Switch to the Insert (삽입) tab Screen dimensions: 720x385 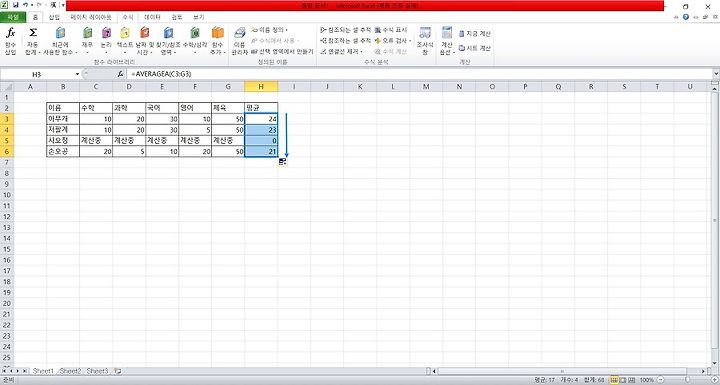[54, 17]
